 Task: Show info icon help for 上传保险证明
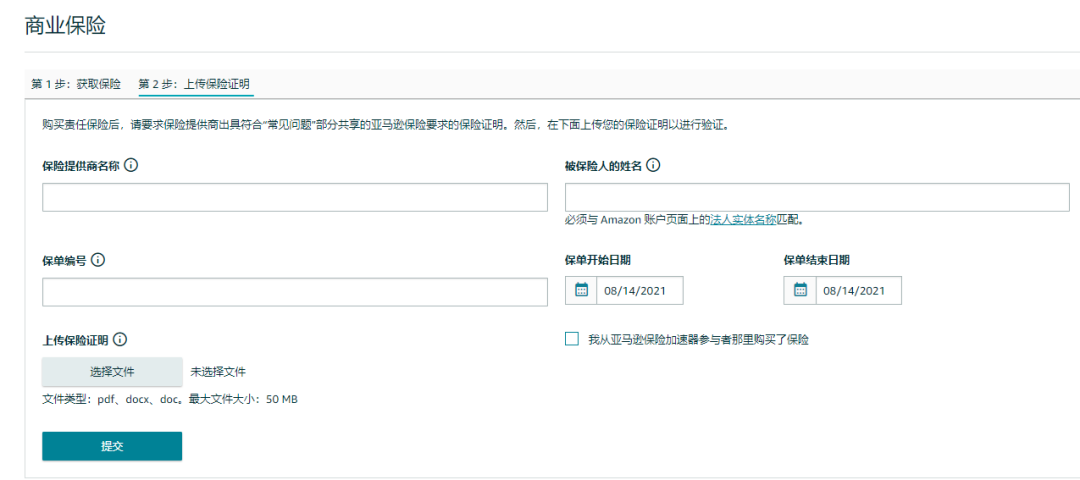click(120, 340)
